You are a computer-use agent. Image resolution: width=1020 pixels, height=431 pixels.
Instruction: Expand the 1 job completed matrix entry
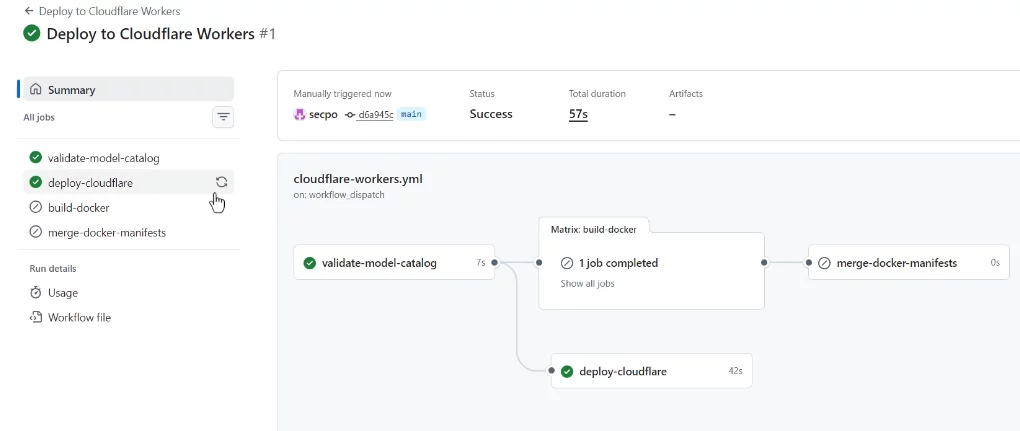pos(617,263)
